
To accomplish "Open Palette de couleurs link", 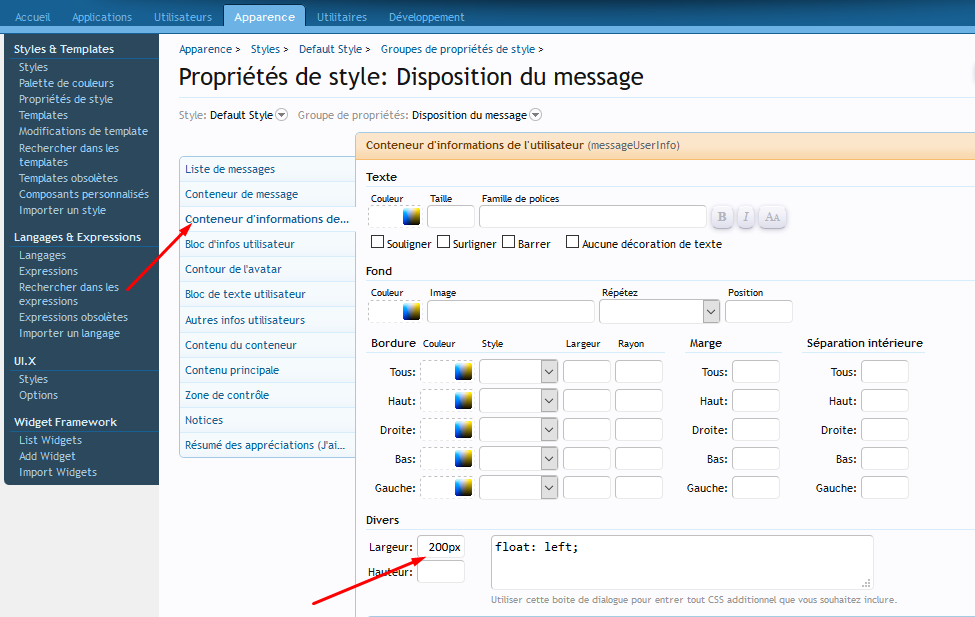I will point(66,83).
